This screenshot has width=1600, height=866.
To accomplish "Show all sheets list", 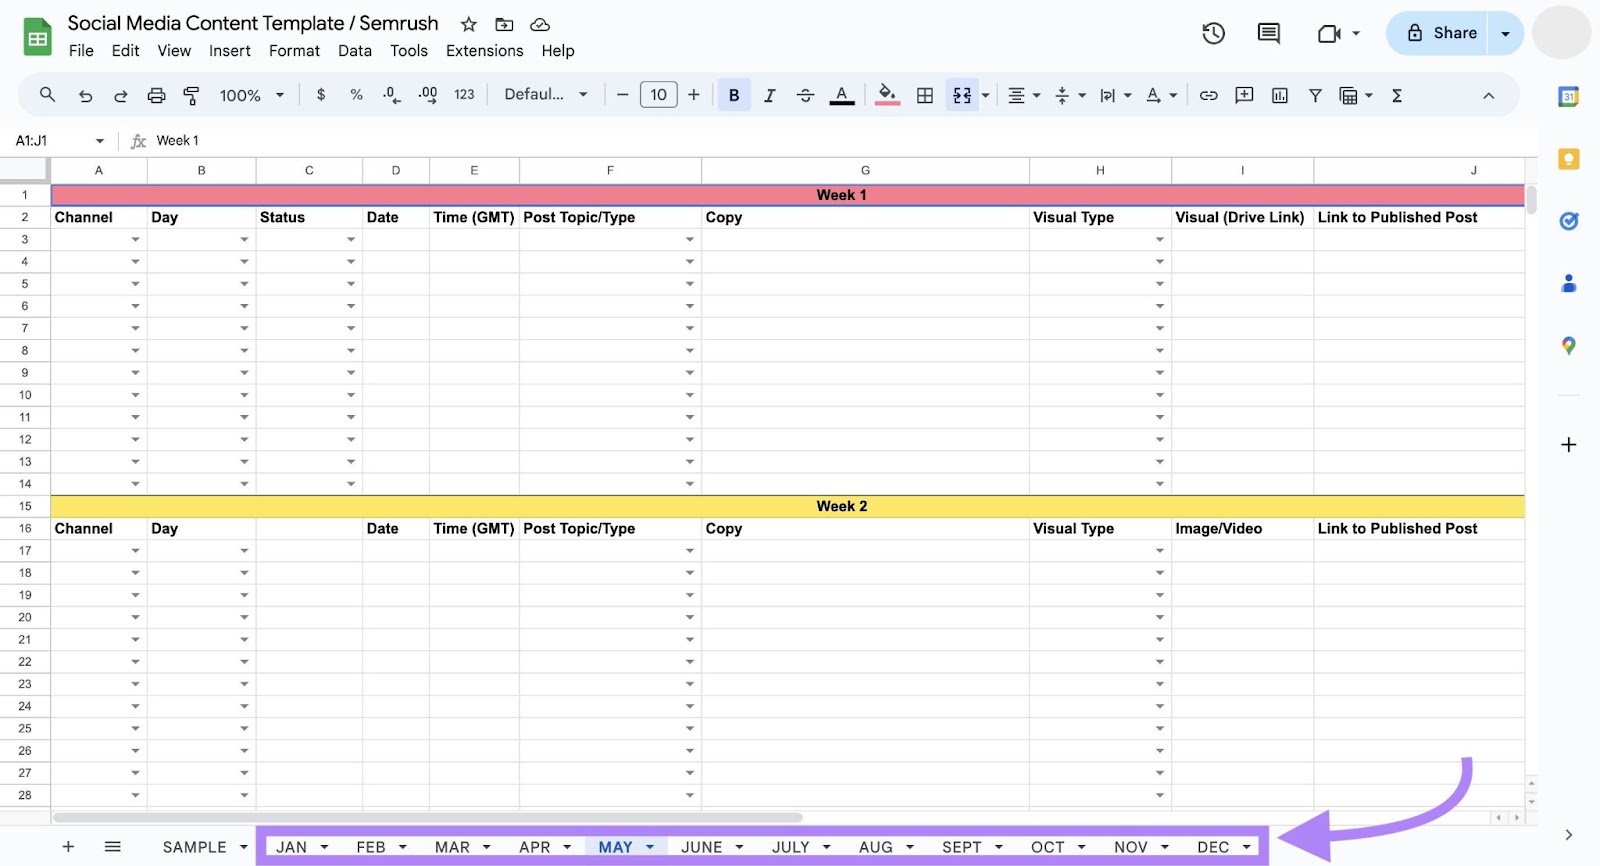I will pos(113,847).
